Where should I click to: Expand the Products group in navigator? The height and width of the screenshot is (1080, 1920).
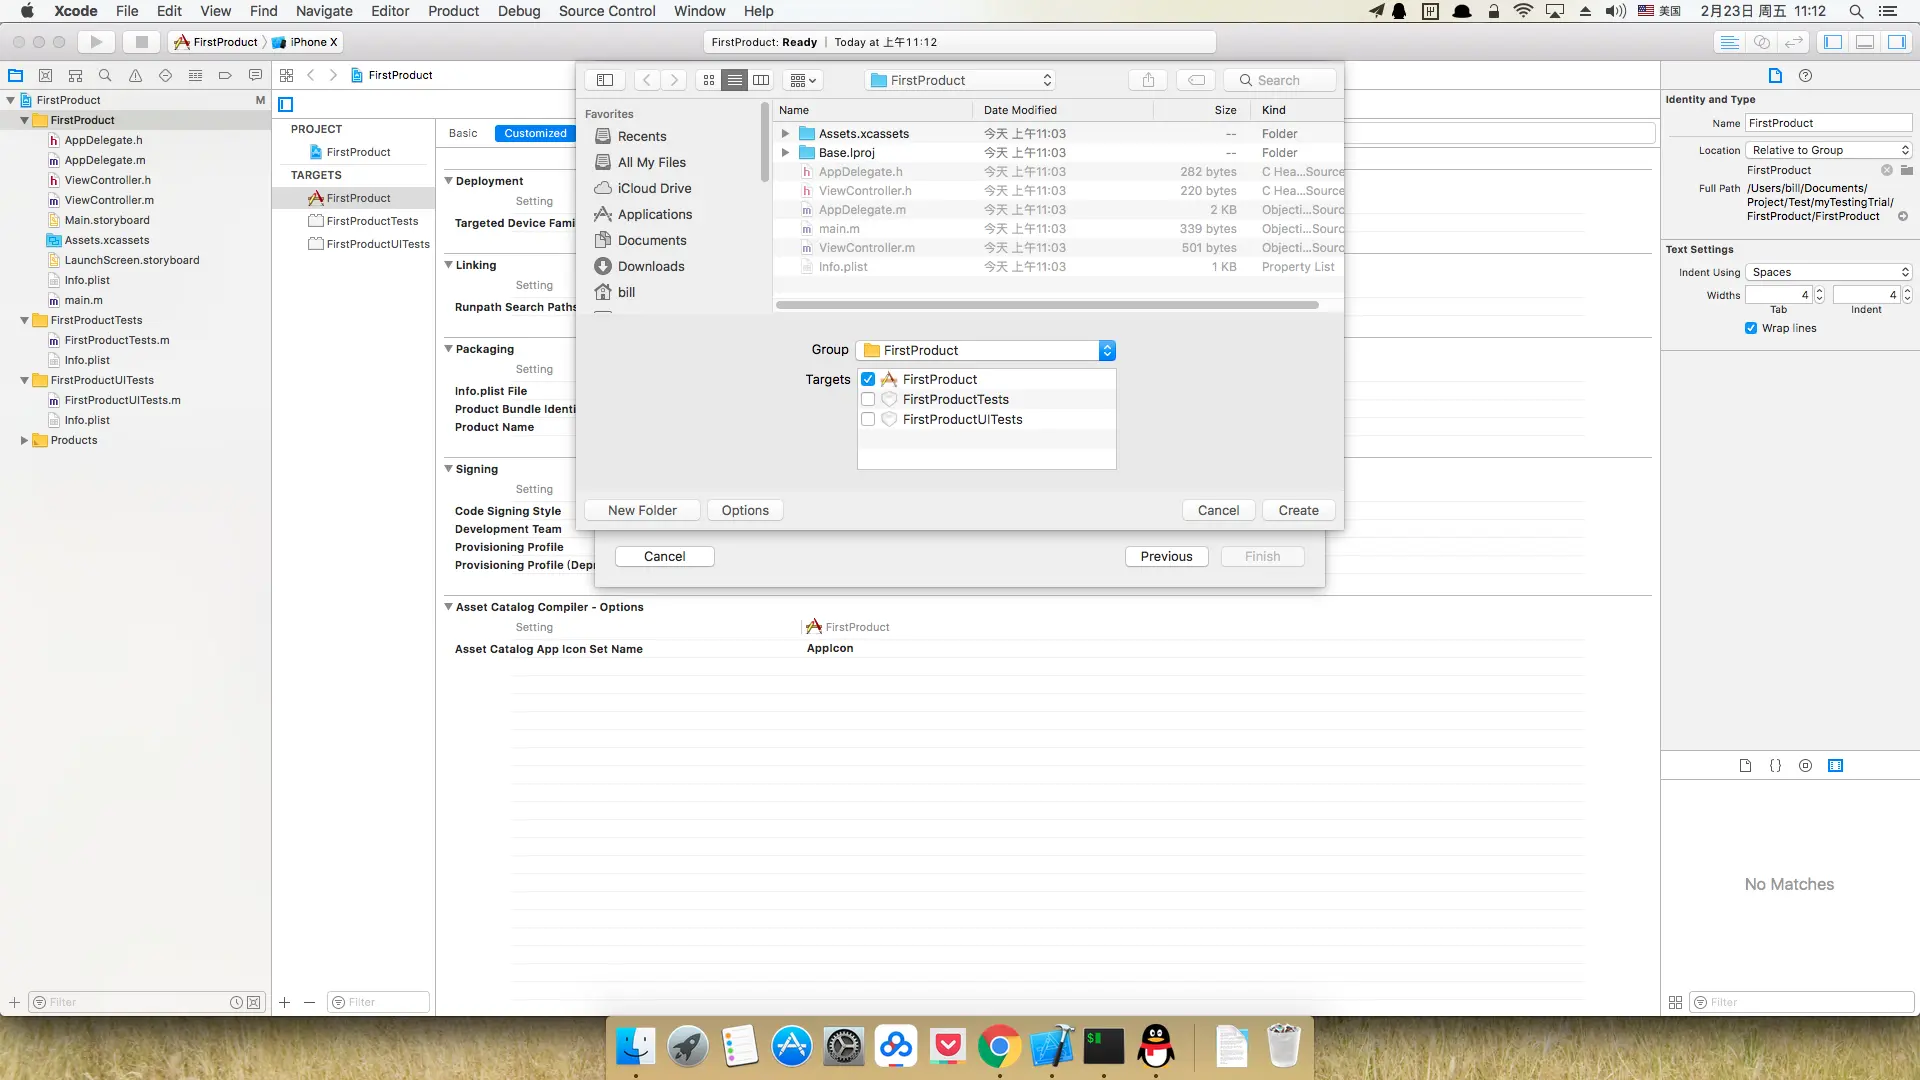point(24,441)
